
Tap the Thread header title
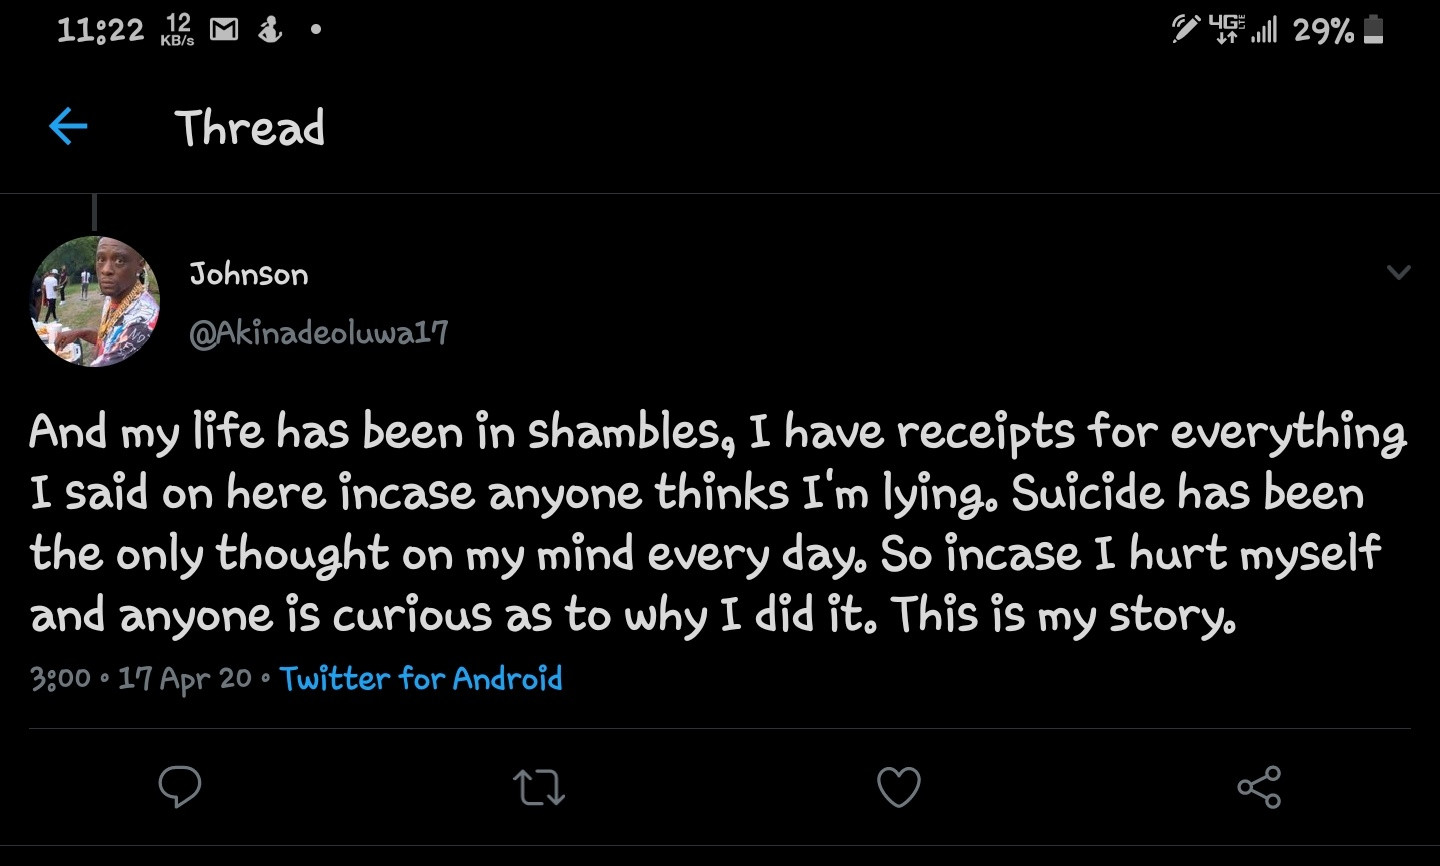pyautogui.click(x=250, y=128)
